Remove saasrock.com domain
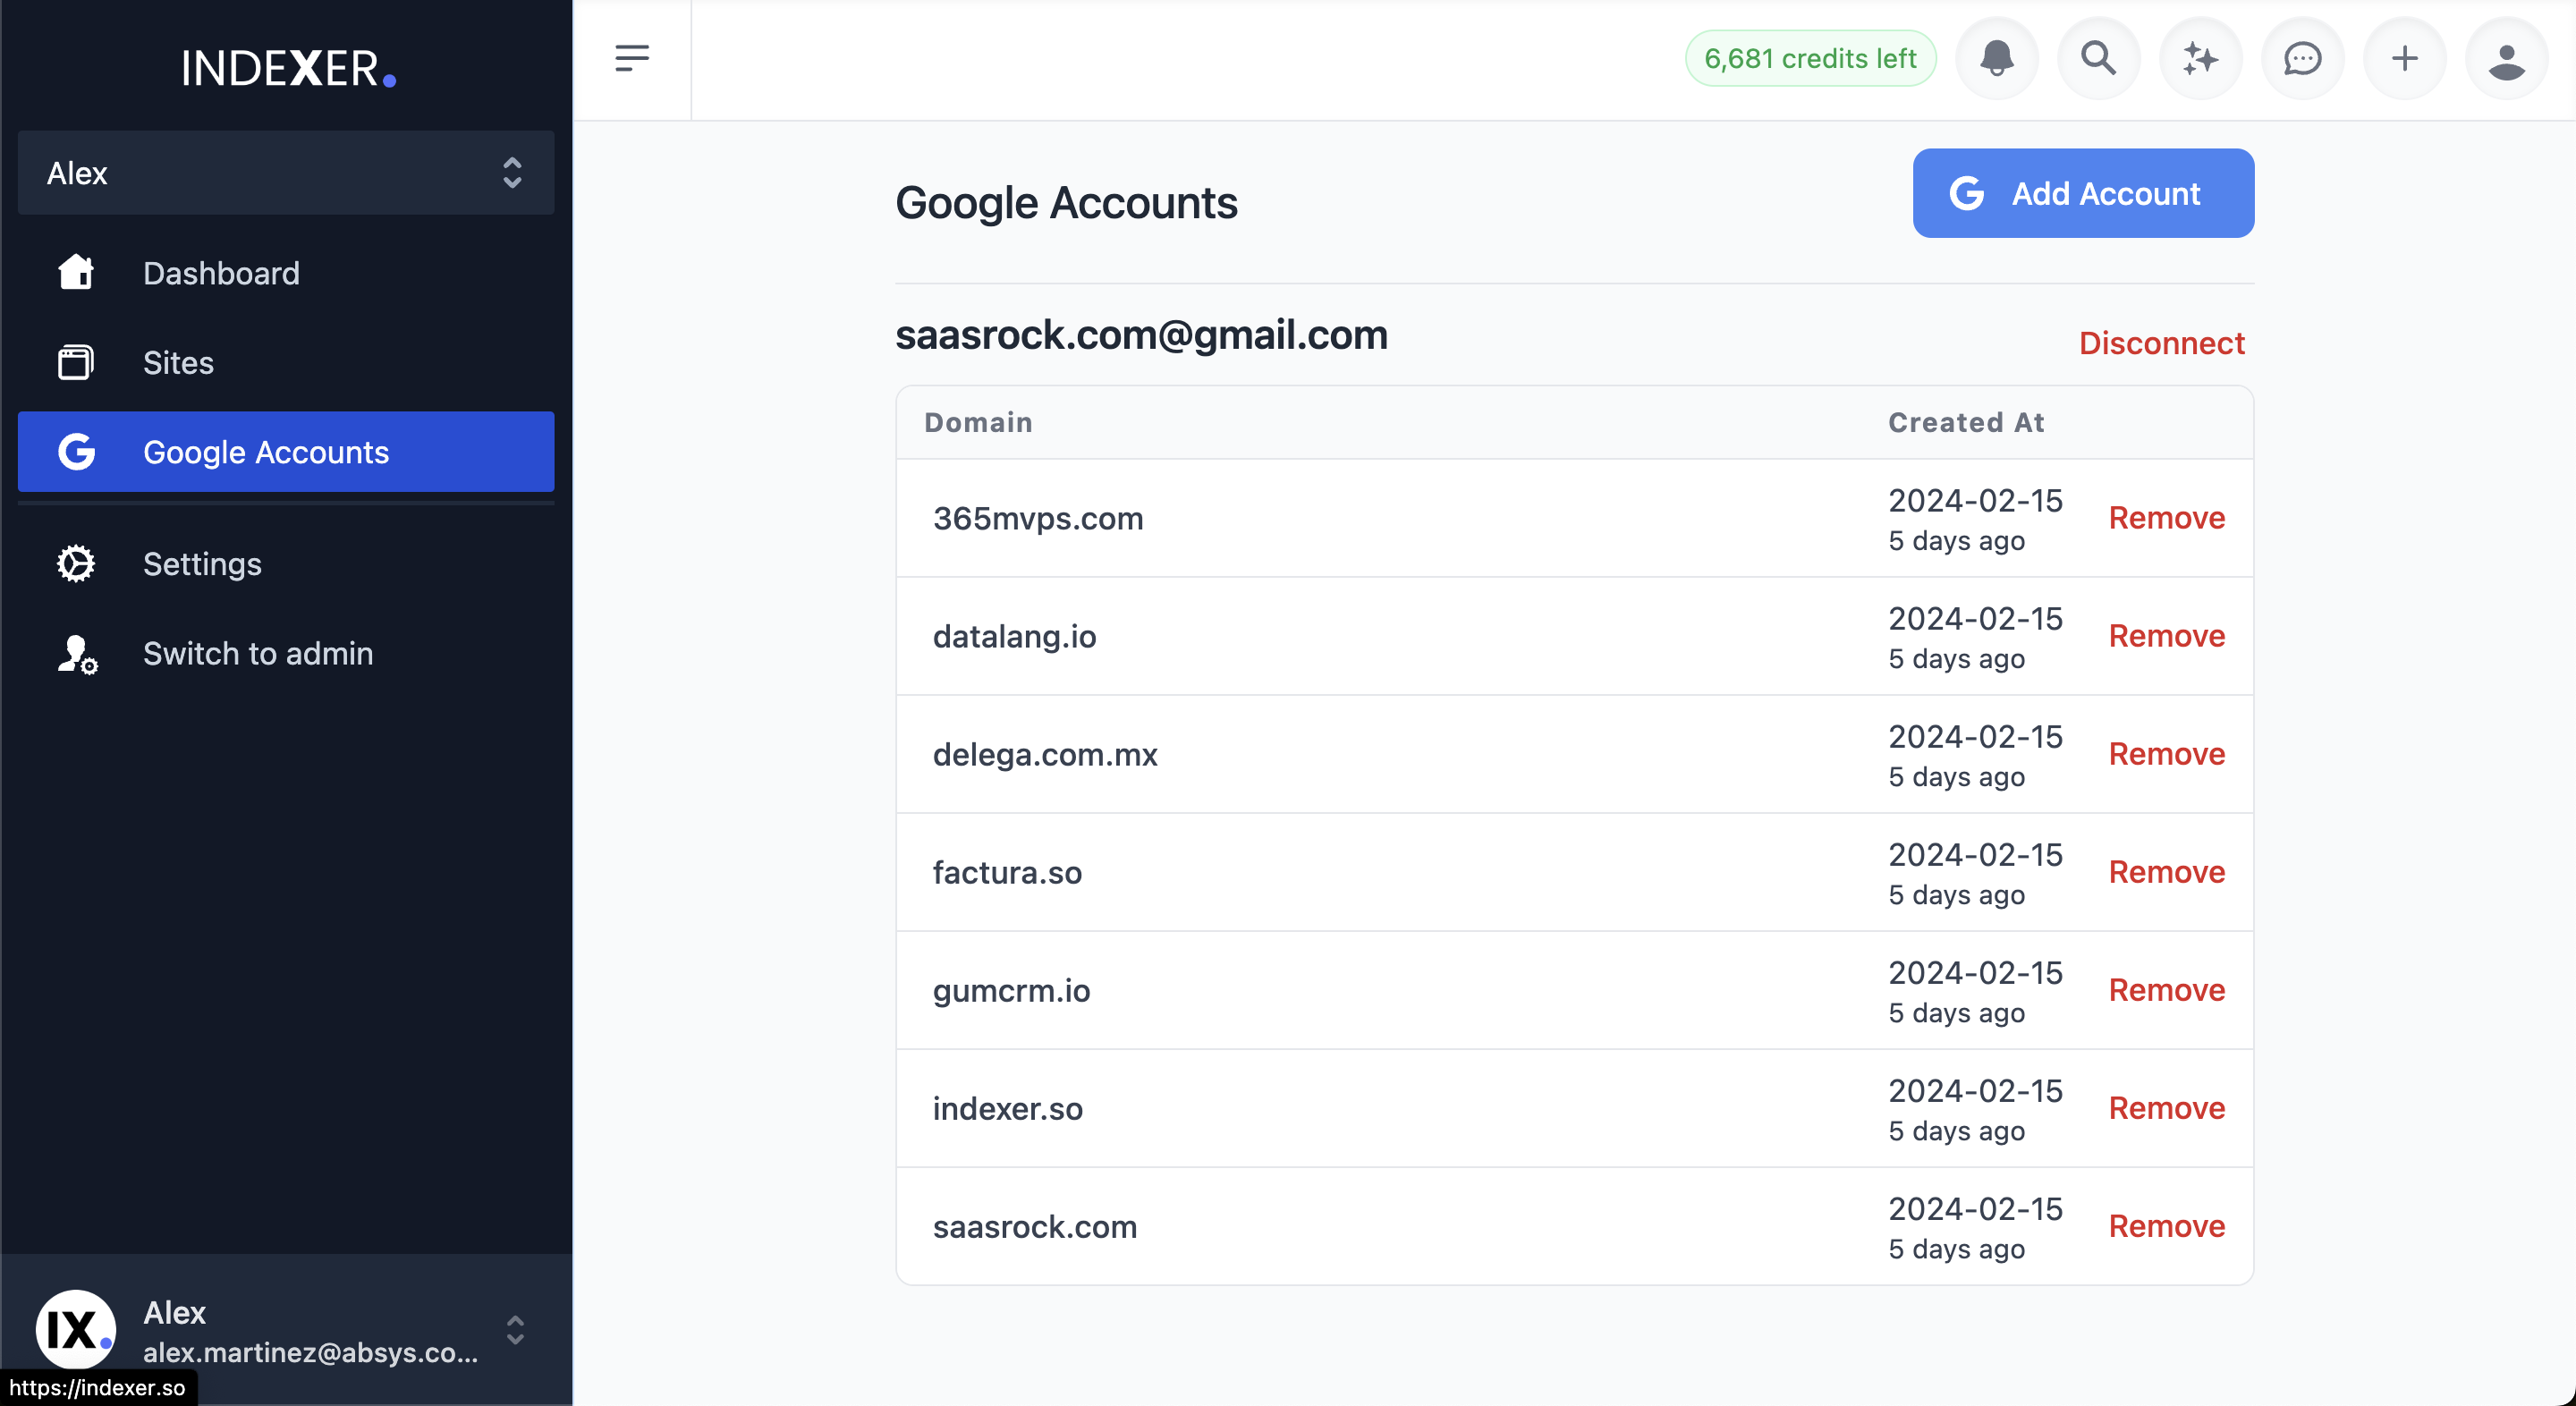This screenshot has width=2576, height=1406. pos(2166,1226)
